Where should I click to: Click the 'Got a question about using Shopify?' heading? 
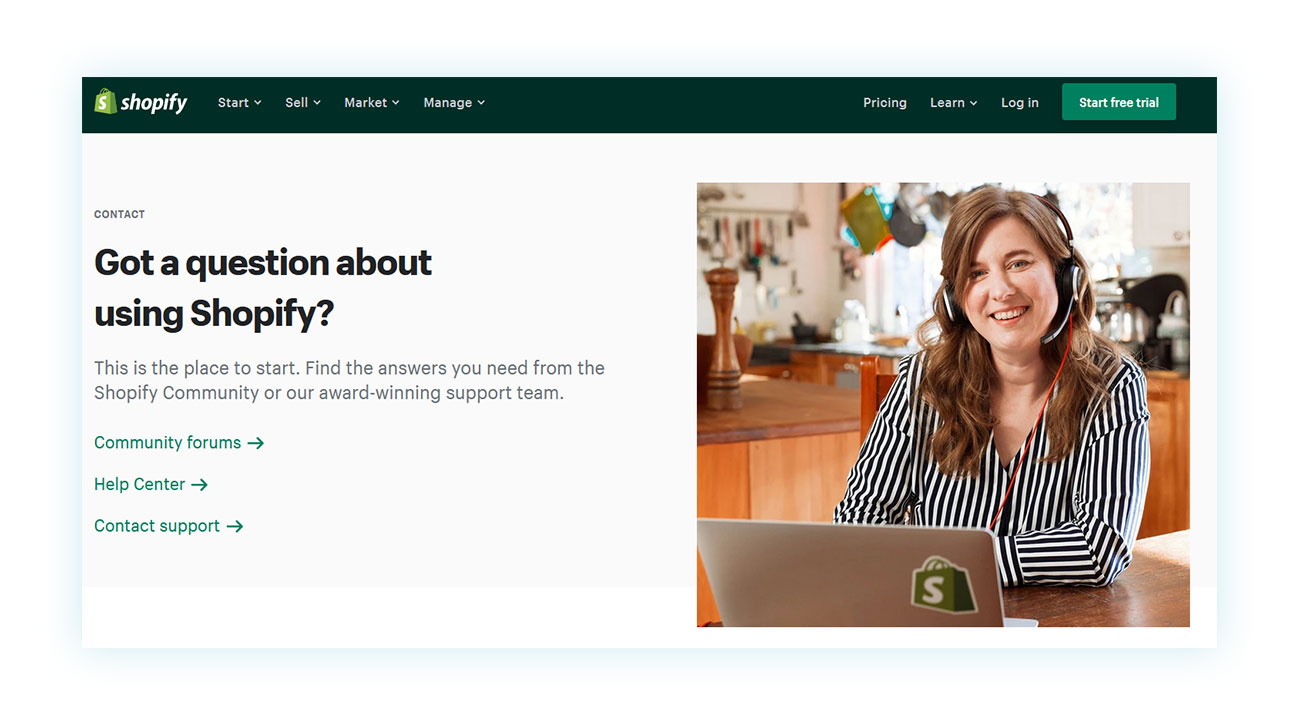click(263, 288)
